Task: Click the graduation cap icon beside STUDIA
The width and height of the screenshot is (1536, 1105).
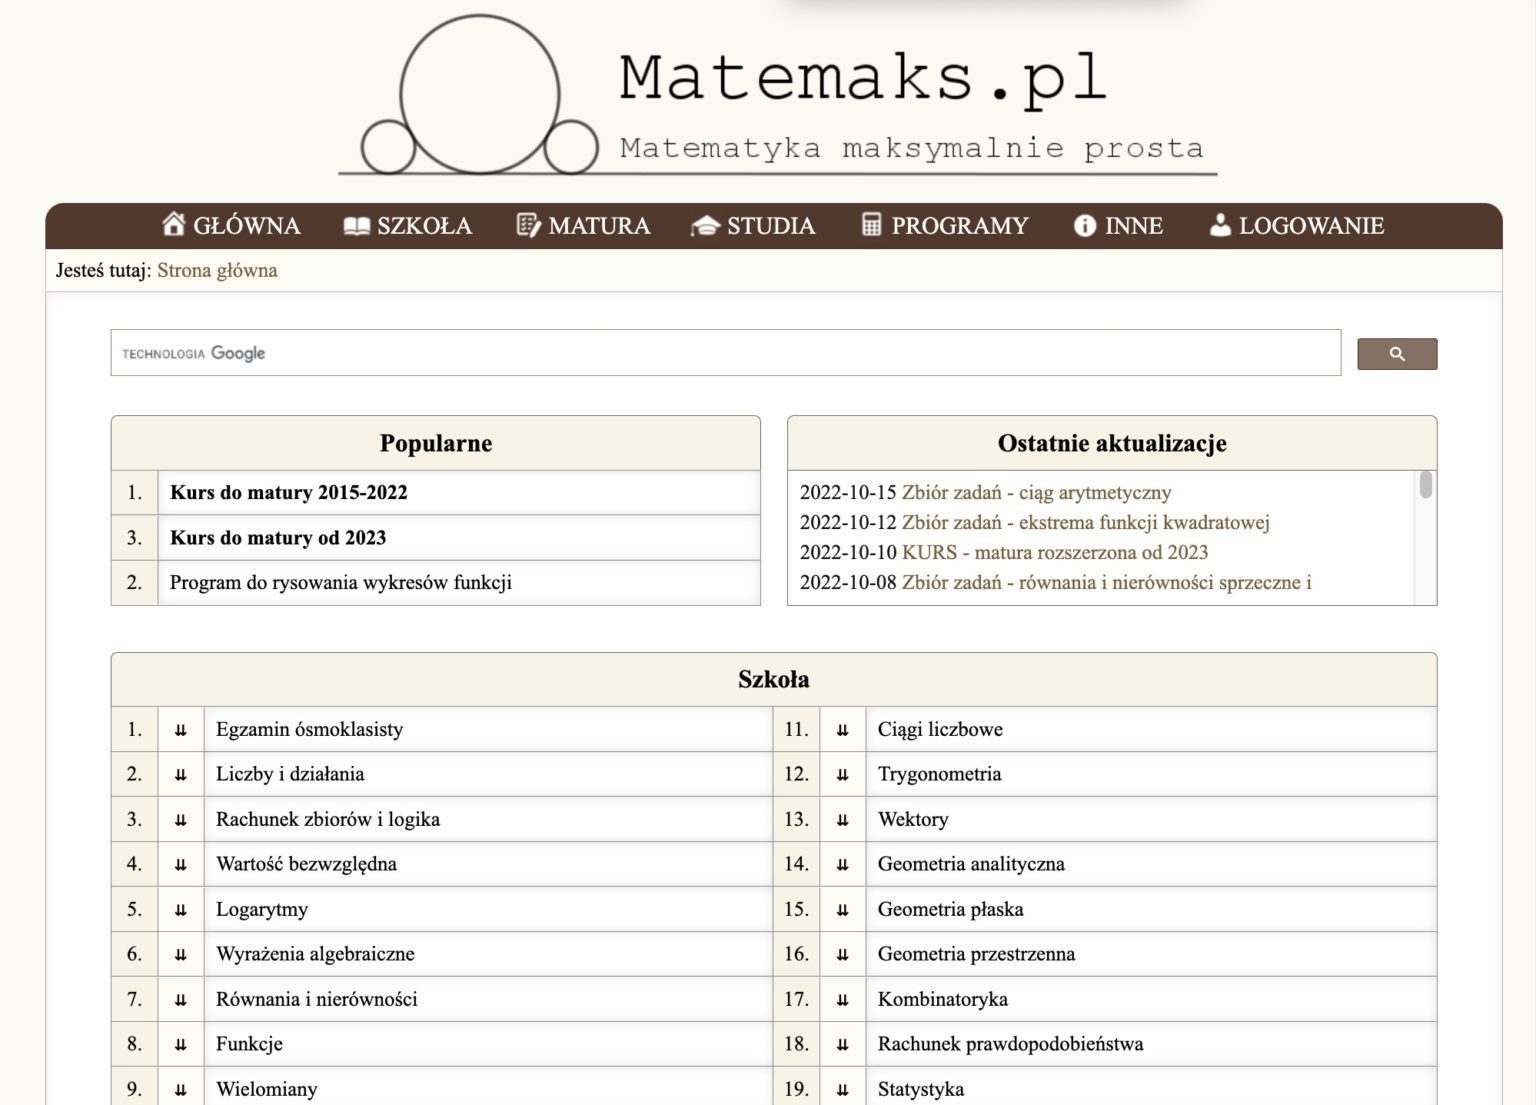Action: [x=705, y=226]
